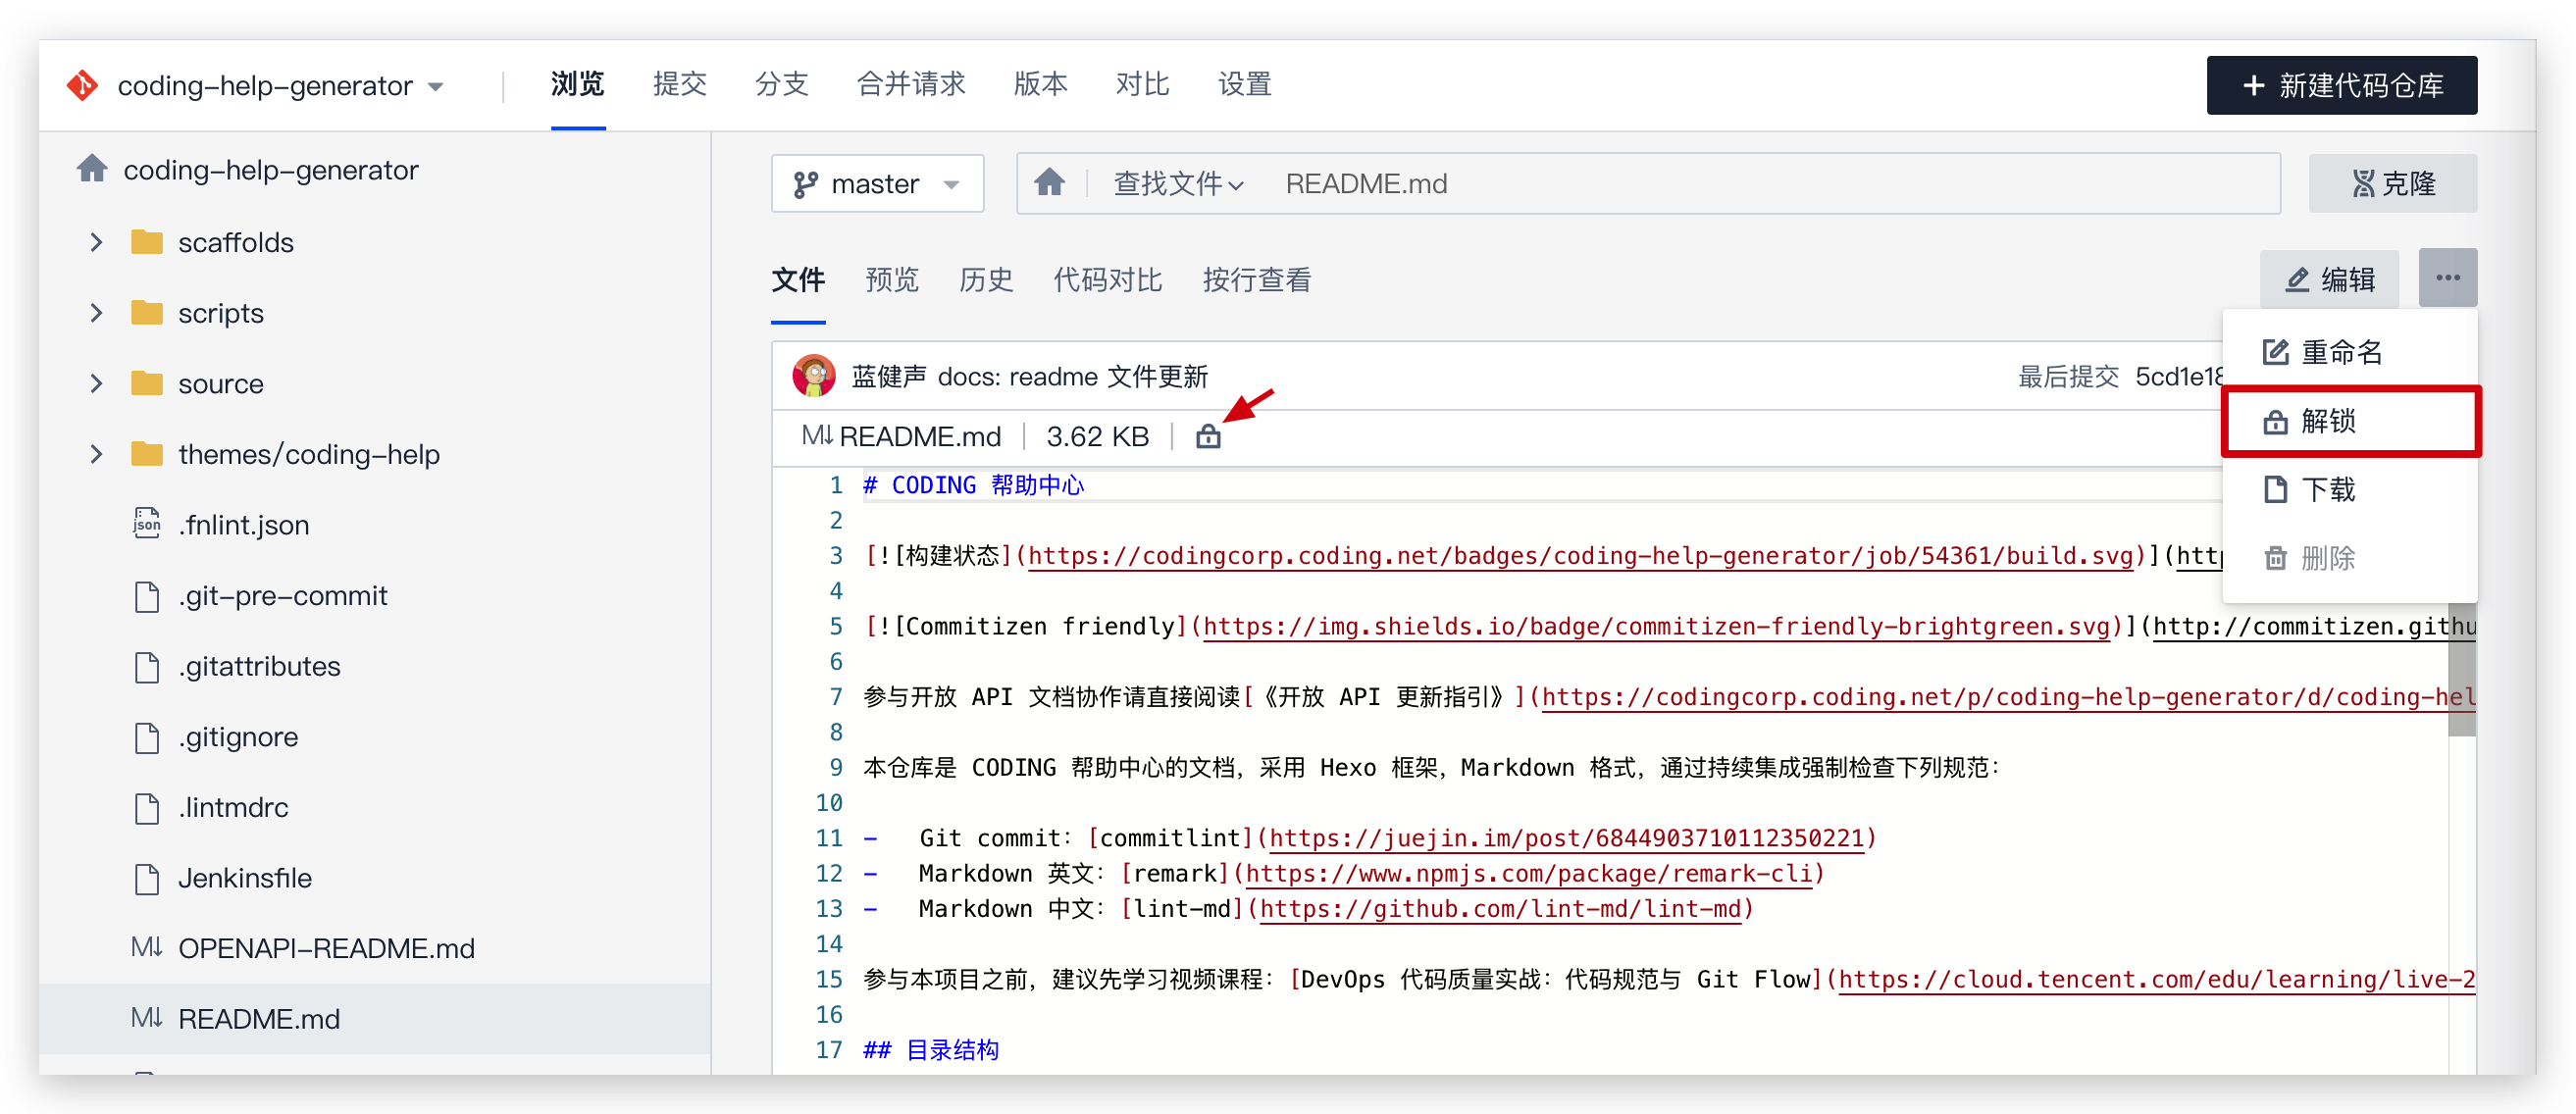Open the 分支 tab
Viewport: 2576px width, 1114px height.
click(782, 84)
